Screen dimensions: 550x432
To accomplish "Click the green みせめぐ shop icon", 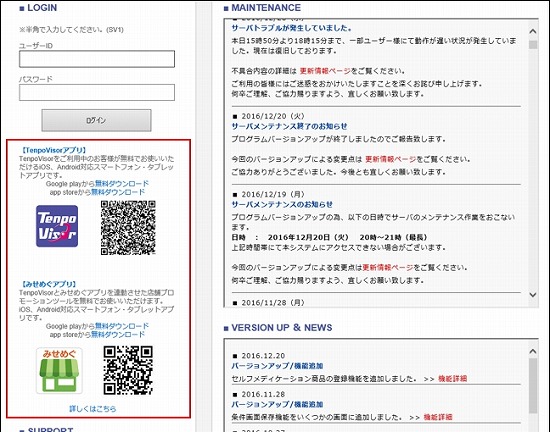I will (59, 370).
